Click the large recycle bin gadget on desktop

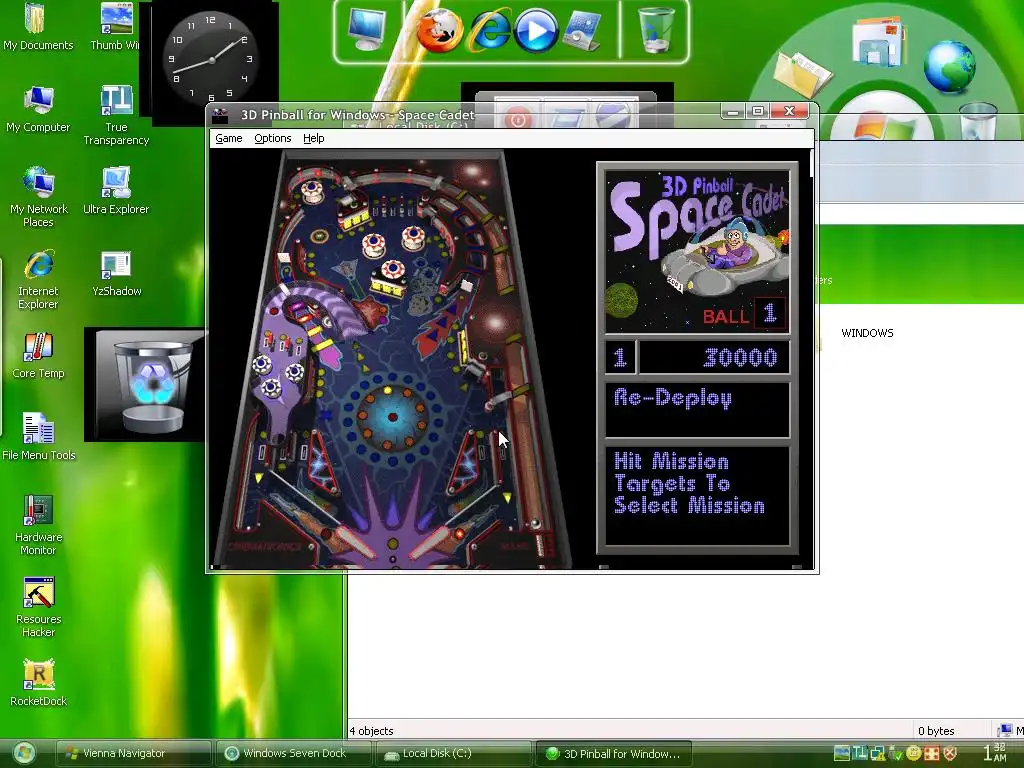tap(152, 385)
